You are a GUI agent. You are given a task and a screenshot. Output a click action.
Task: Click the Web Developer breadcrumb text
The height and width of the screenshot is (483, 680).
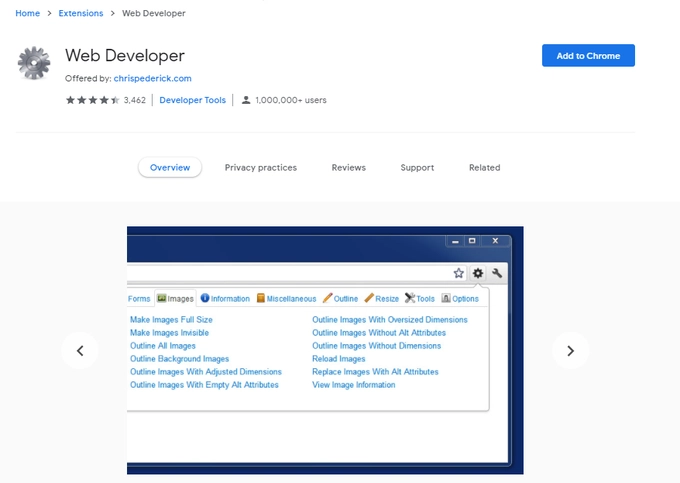(154, 13)
